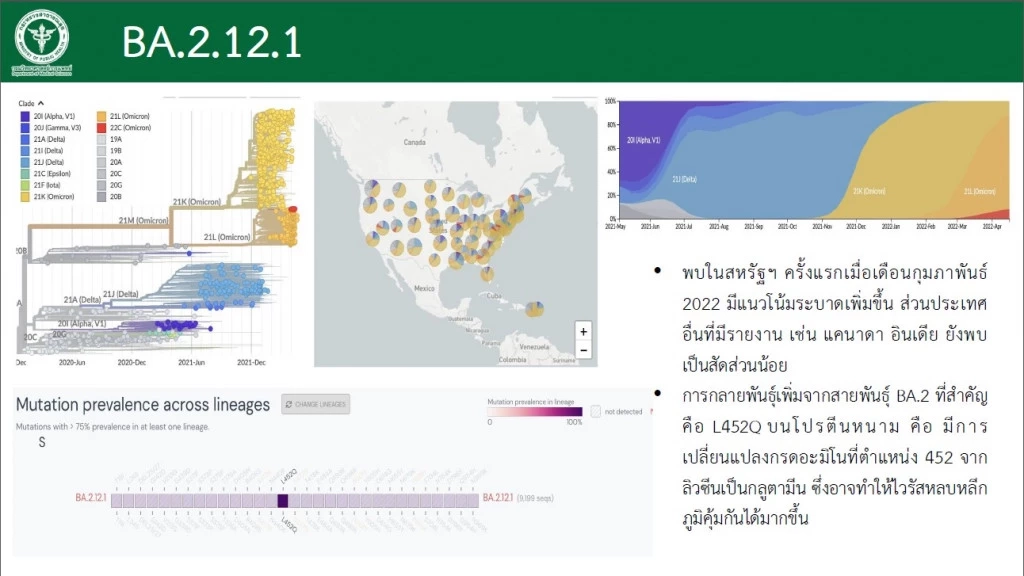Click the highlighted L452Q mutation cell

click(x=282, y=499)
